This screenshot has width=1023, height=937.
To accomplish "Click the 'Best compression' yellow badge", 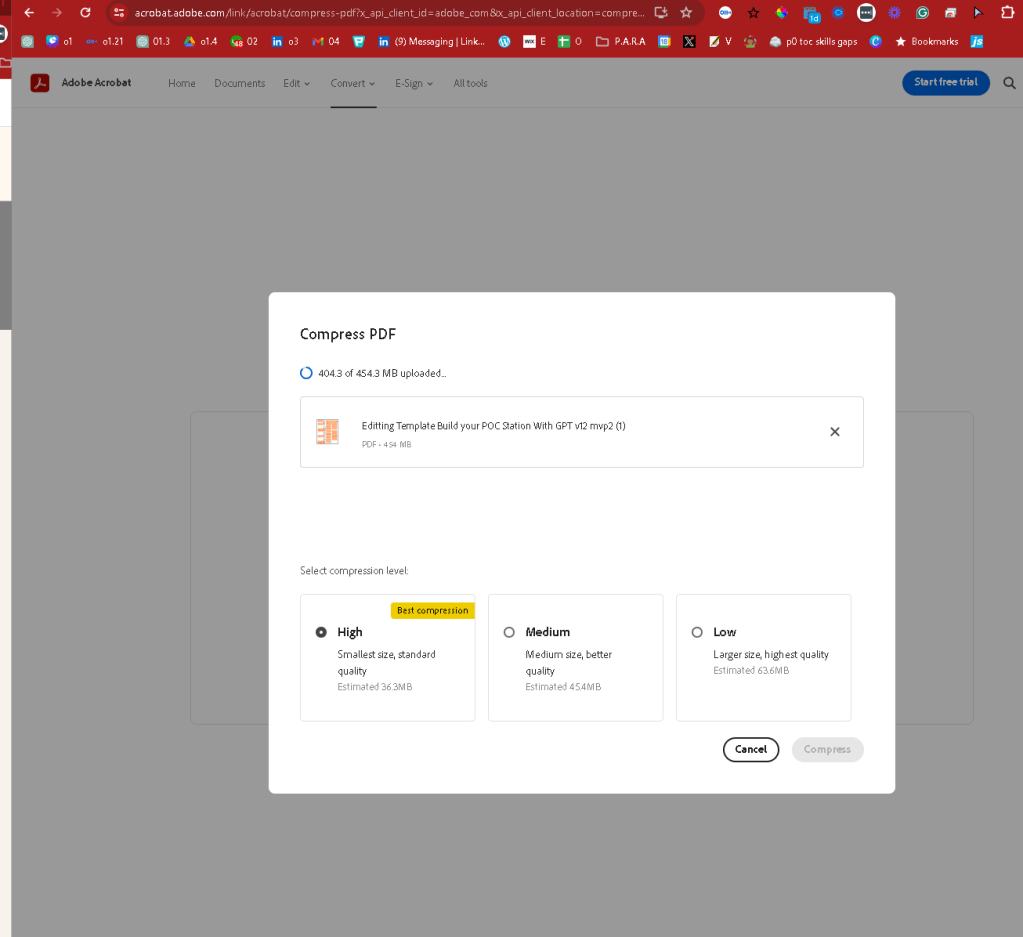I will pos(433,610).
